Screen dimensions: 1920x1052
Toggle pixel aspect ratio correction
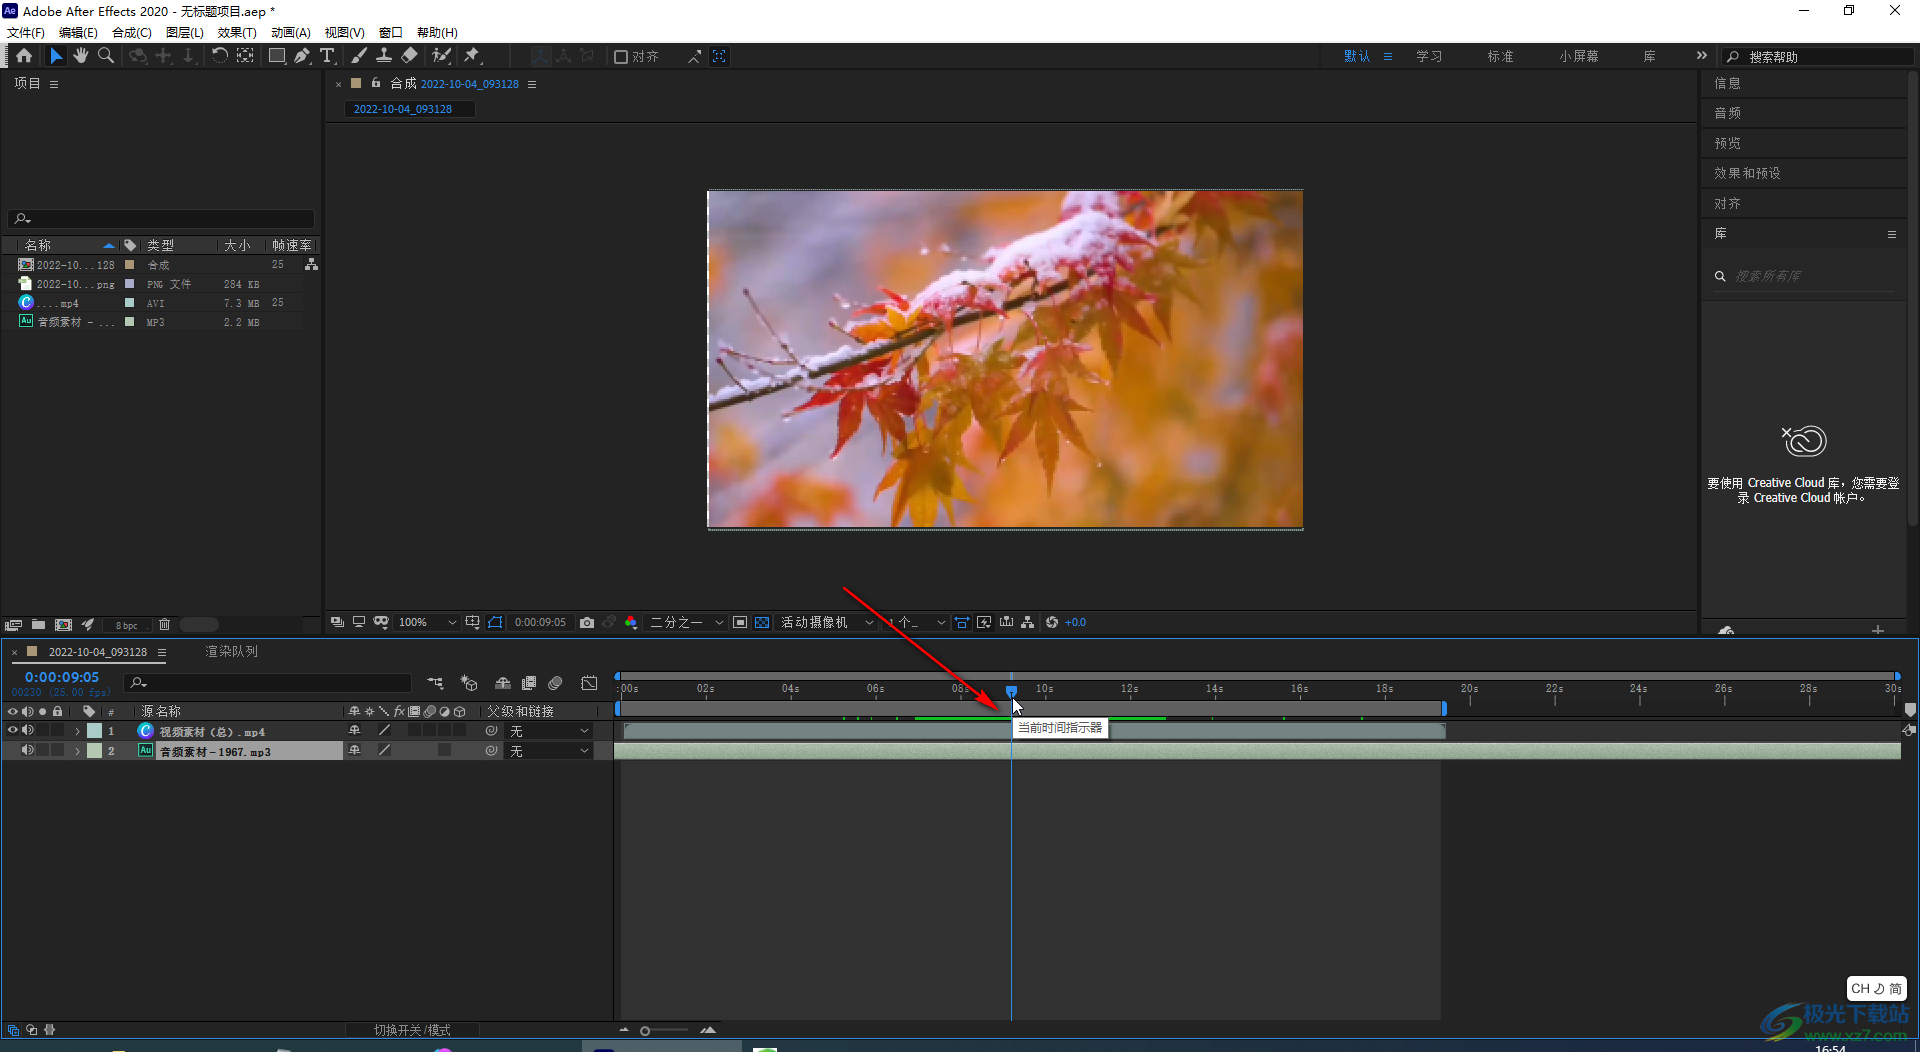[x=961, y=622]
